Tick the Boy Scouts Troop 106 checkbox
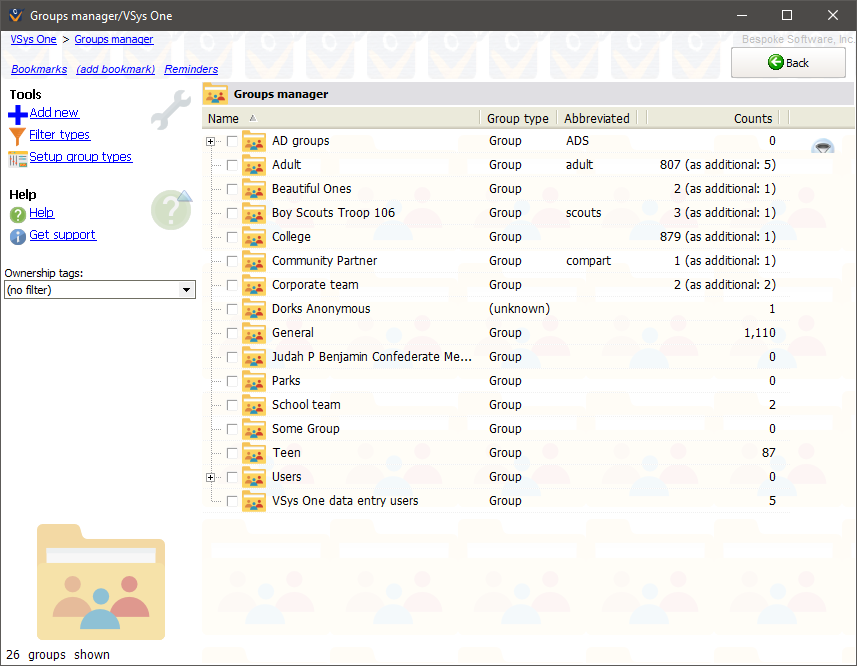The image size is (857, 666). coord(232,213)
